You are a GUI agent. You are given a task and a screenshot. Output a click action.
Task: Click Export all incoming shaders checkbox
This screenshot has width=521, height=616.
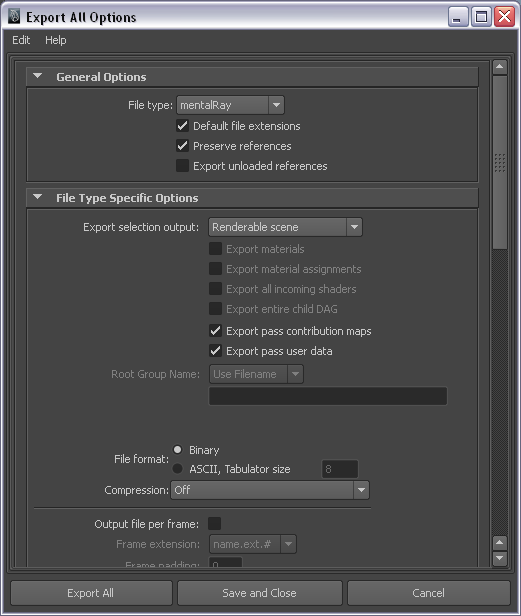tap(215, 289)
